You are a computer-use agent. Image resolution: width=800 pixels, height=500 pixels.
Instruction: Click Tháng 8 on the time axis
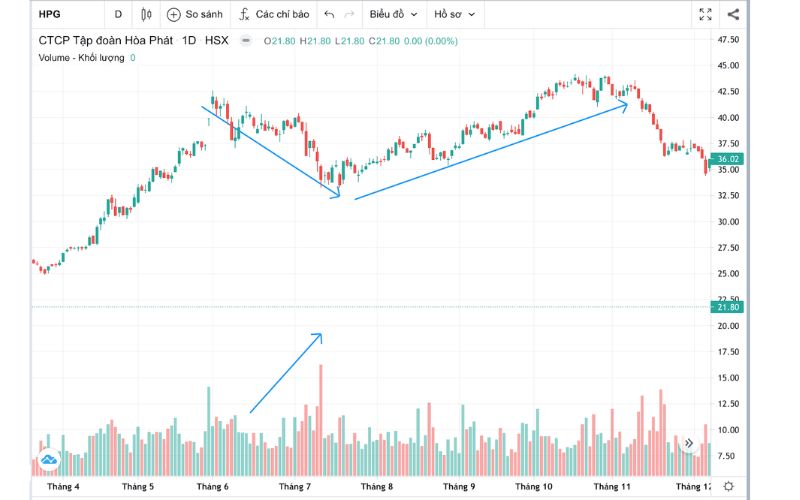pyautogui.click(x=377, y=486)
